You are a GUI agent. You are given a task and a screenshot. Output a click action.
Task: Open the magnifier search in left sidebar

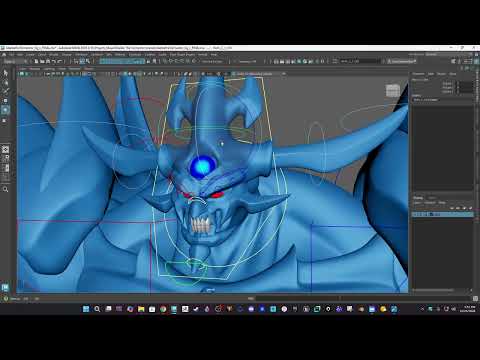pyautogui.click(x=5, y=189)
